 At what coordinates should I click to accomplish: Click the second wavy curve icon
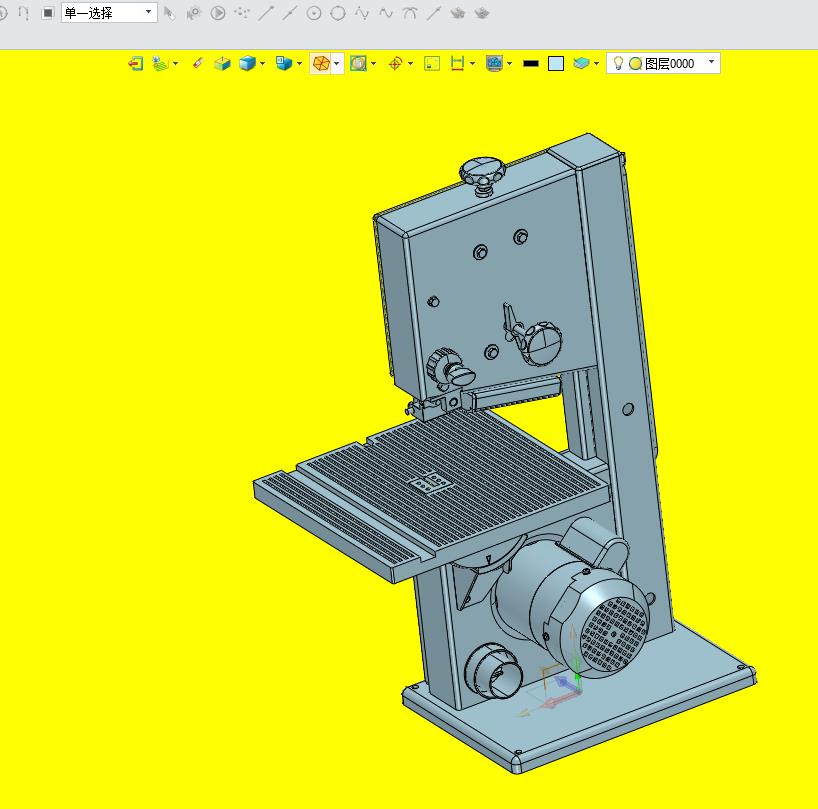click(386, 13)
